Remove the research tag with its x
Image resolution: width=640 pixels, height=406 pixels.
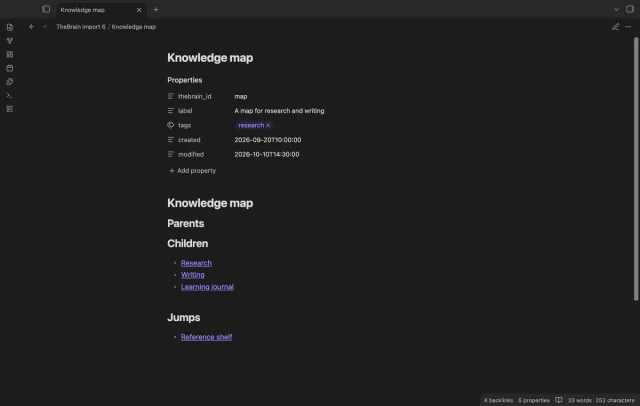[268, 125]
